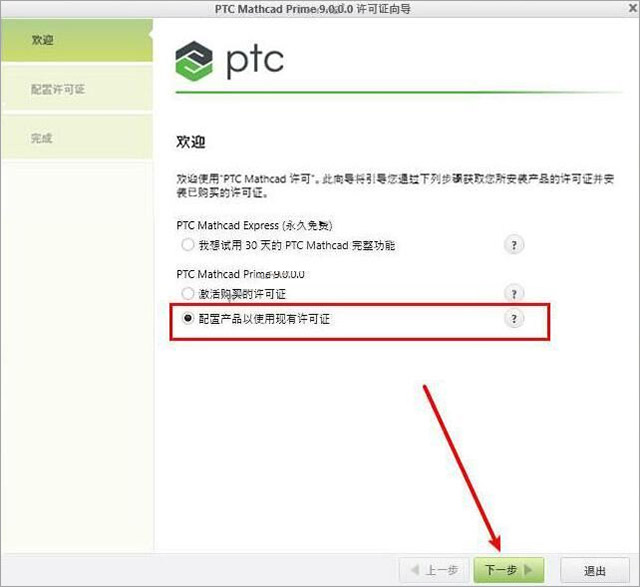Click the ptc wordmark text
The height and width of the screenshot is (587, 640).
[x=255, y=62]
